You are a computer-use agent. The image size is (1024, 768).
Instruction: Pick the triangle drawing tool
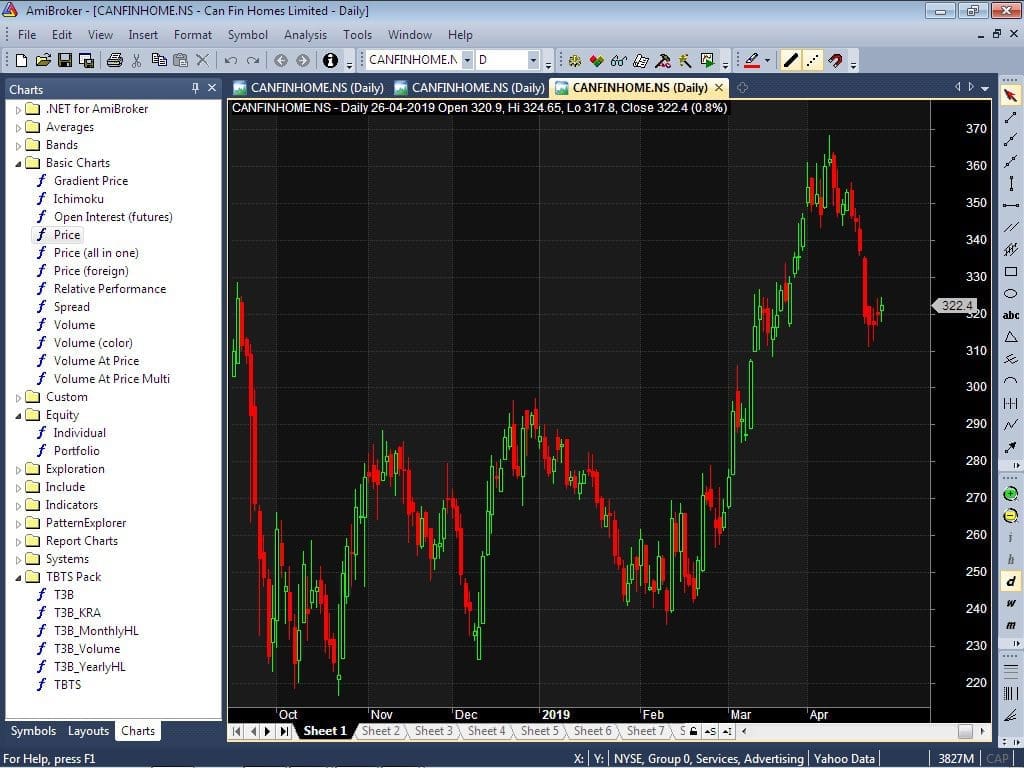click(1010, 337)
